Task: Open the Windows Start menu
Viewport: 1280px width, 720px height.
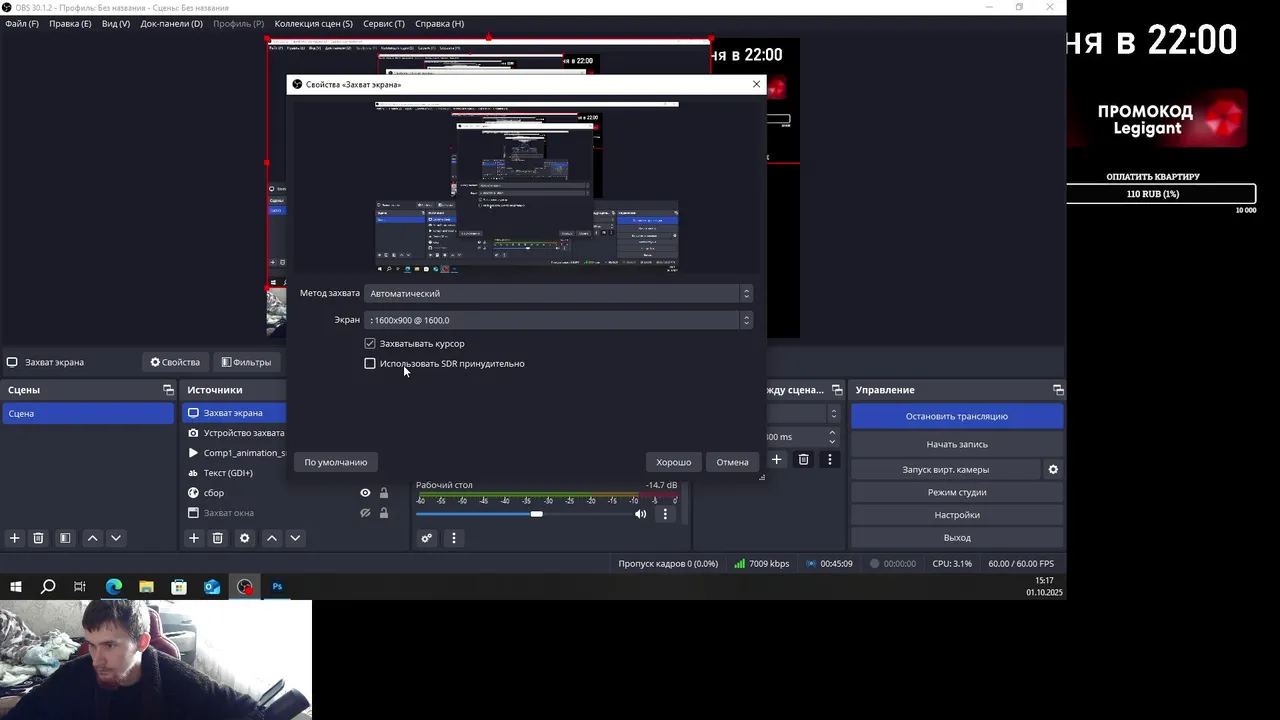Action: coord(15,587)
